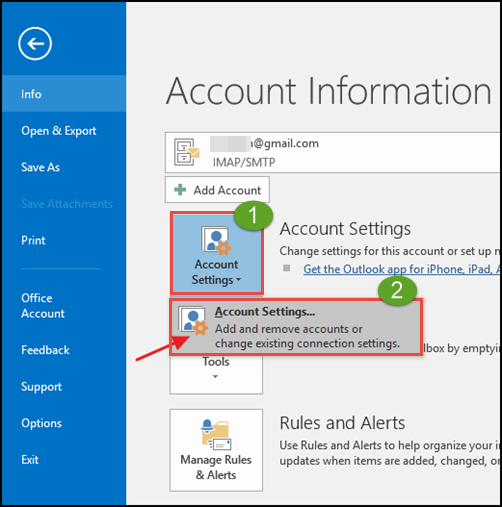
Task: Click the Account Settings section heading
Action: (x=345, y=229)
